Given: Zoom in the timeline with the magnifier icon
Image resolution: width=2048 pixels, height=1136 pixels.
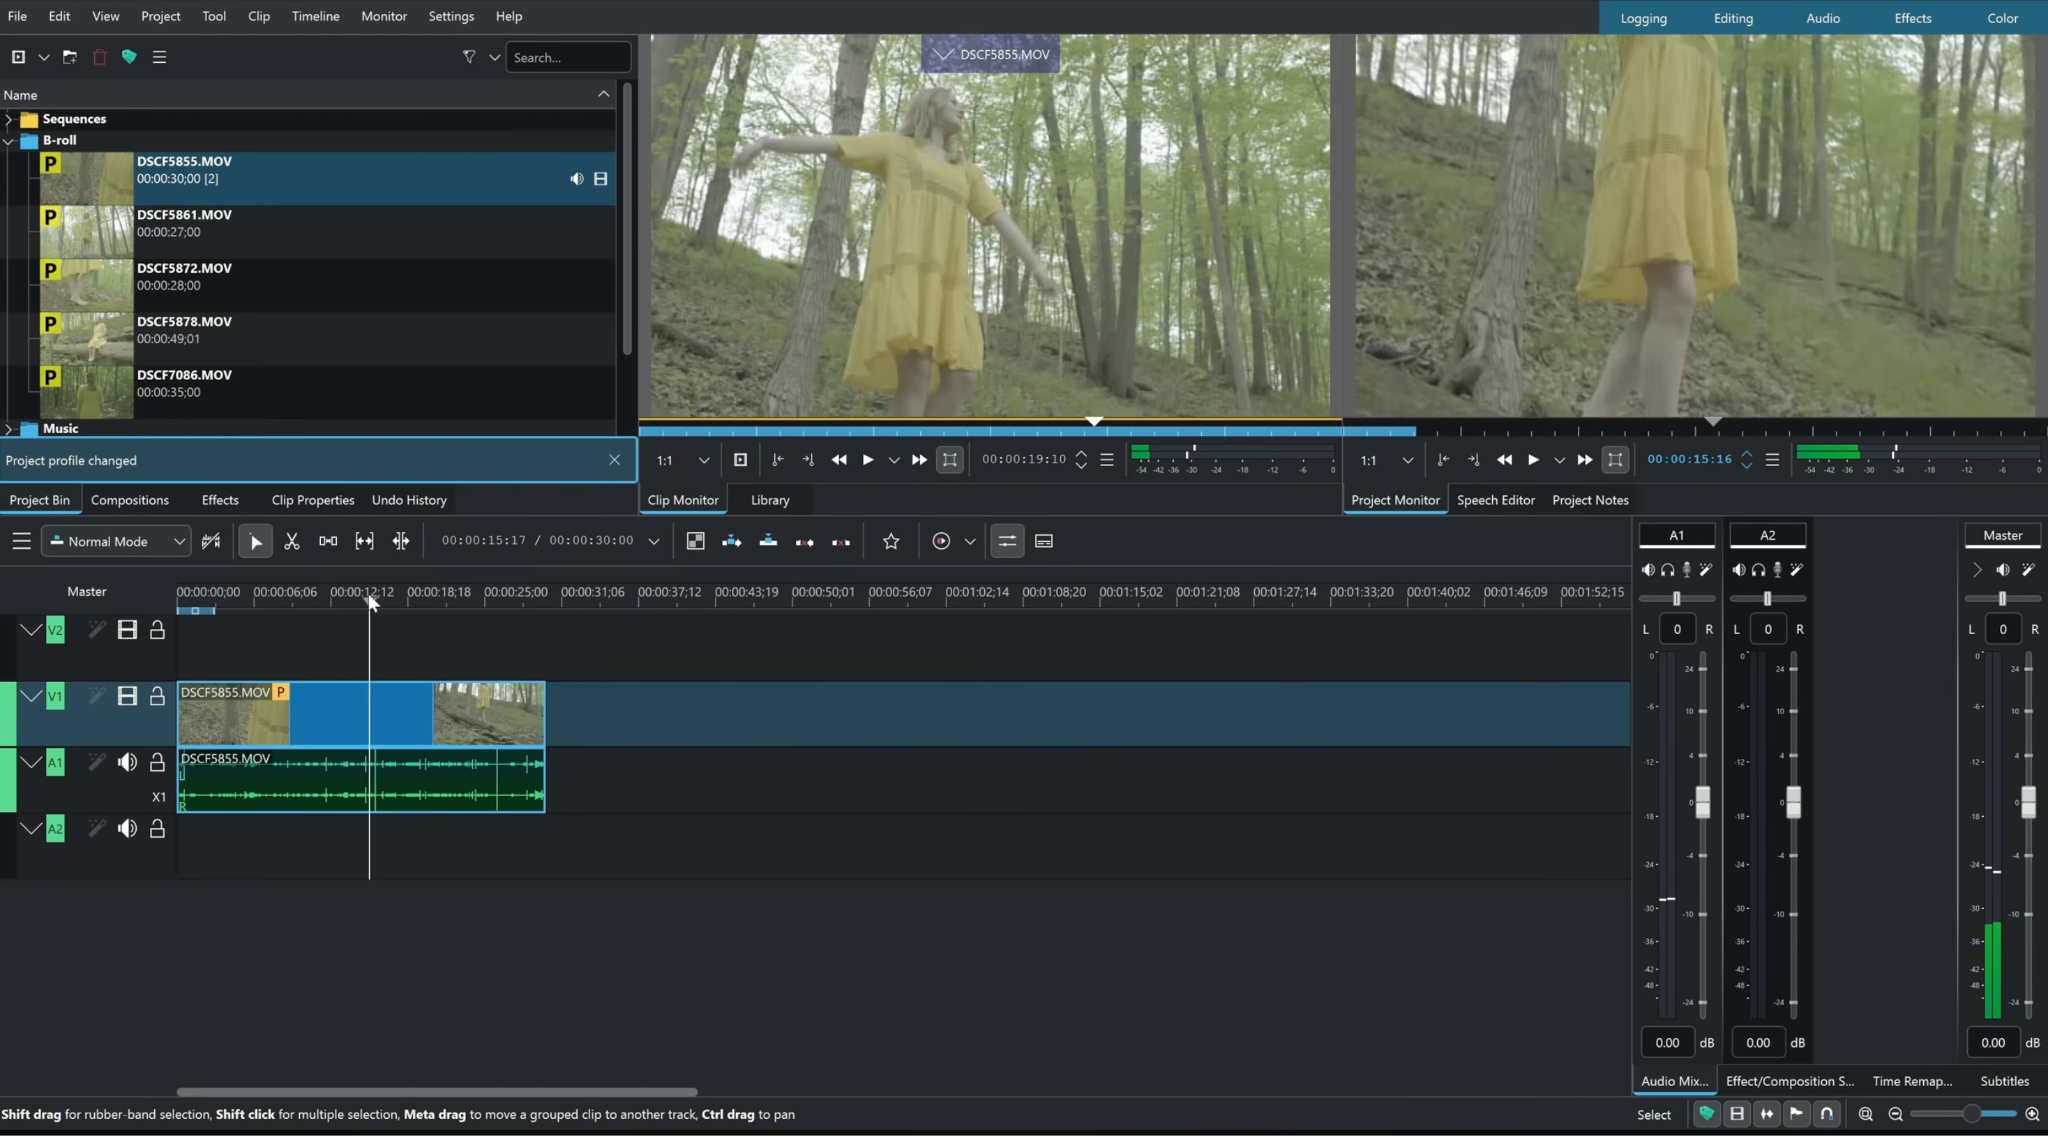Looking at the screenshot, I should (2031, 1113).
